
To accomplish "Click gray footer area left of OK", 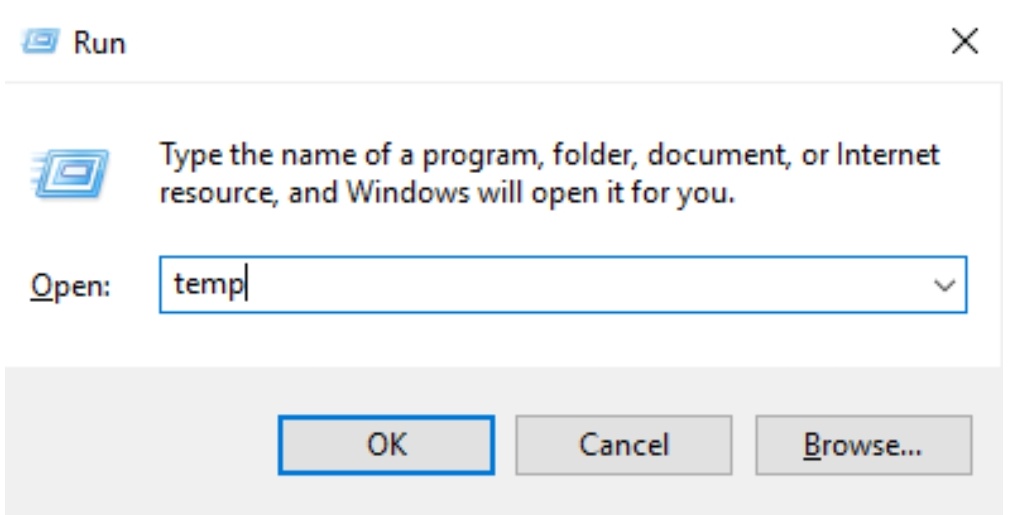I will [142, 445].
